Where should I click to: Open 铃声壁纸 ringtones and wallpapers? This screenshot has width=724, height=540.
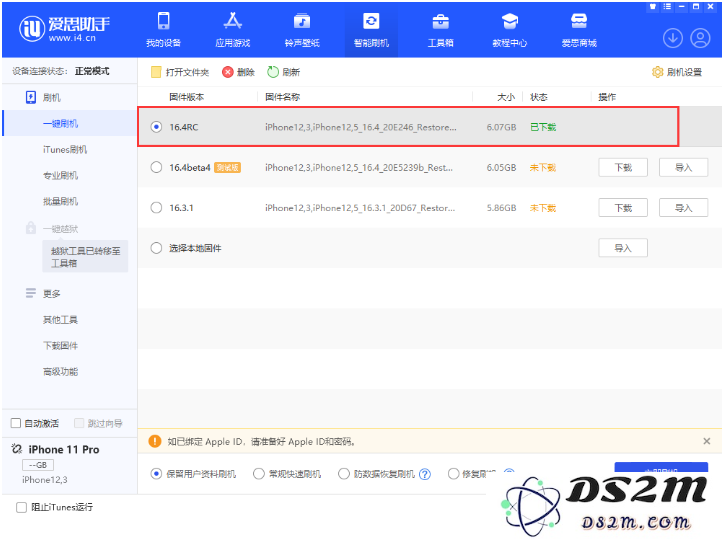(302, 30)
